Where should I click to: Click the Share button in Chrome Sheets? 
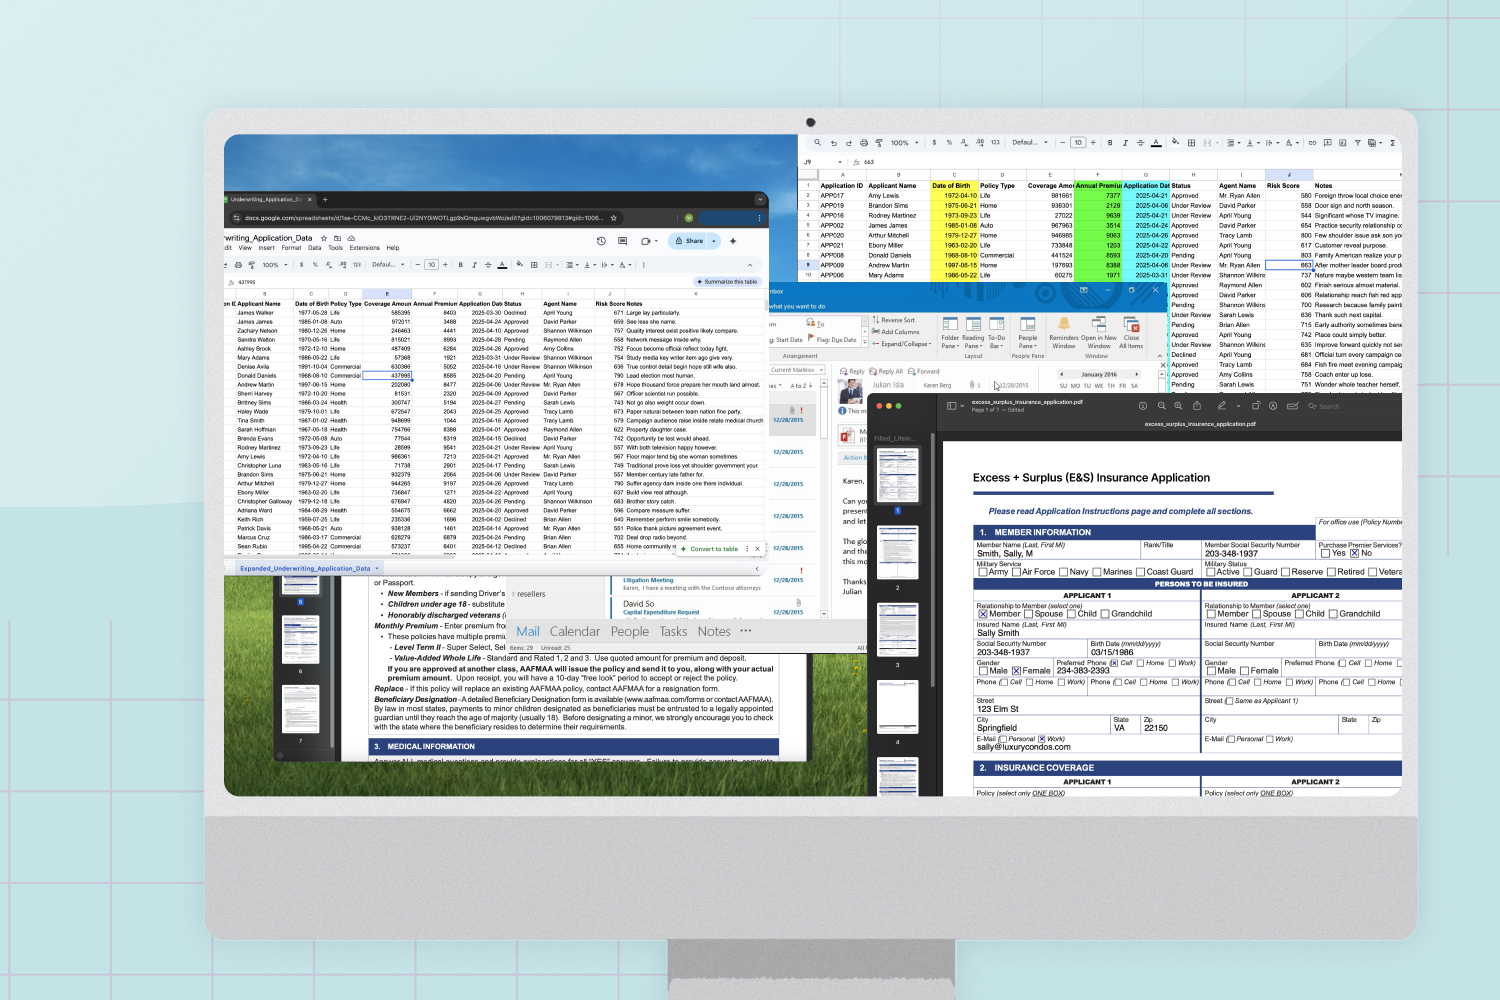[x=689, y=241]
